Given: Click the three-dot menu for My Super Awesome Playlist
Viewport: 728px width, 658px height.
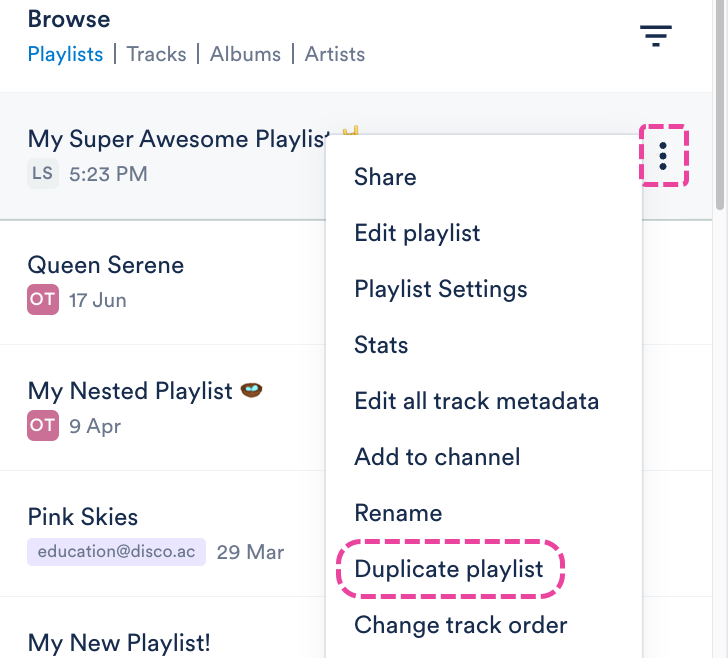Looking at the screenshot, I should [x=663, y=156].
